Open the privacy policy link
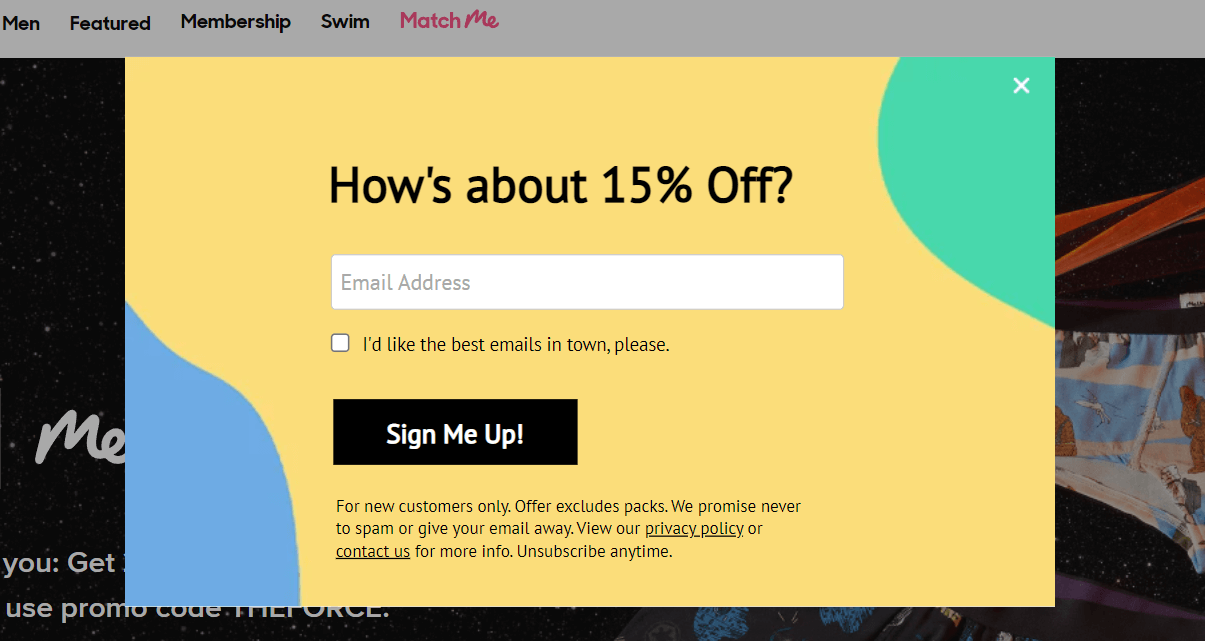This screenshot has width=1205, height=641. coord(693,528)
